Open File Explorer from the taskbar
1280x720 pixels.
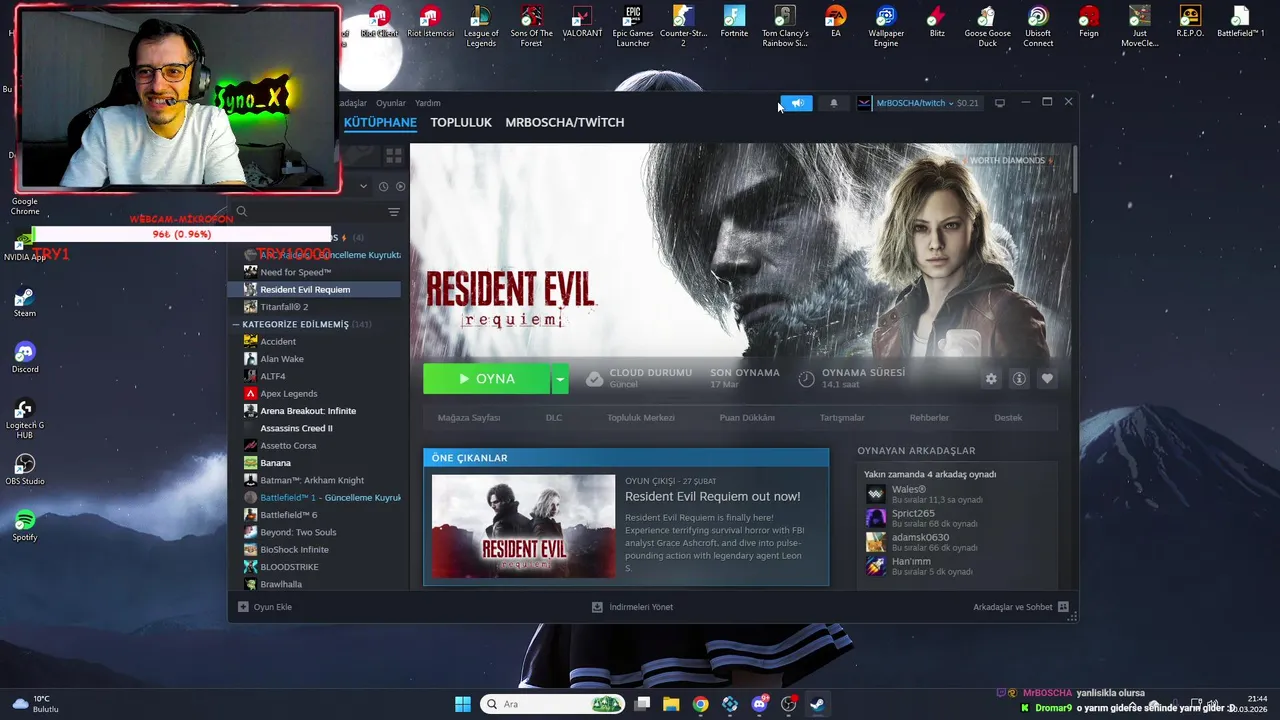tap(670, 704)
